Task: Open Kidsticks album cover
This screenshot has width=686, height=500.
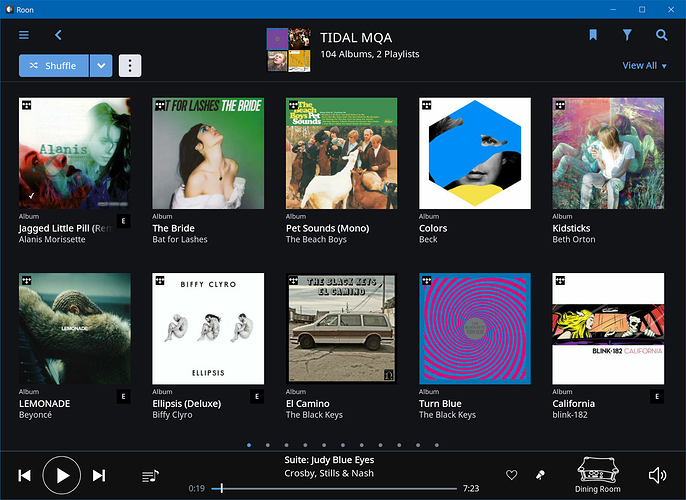Action: (x=608, y=153)
